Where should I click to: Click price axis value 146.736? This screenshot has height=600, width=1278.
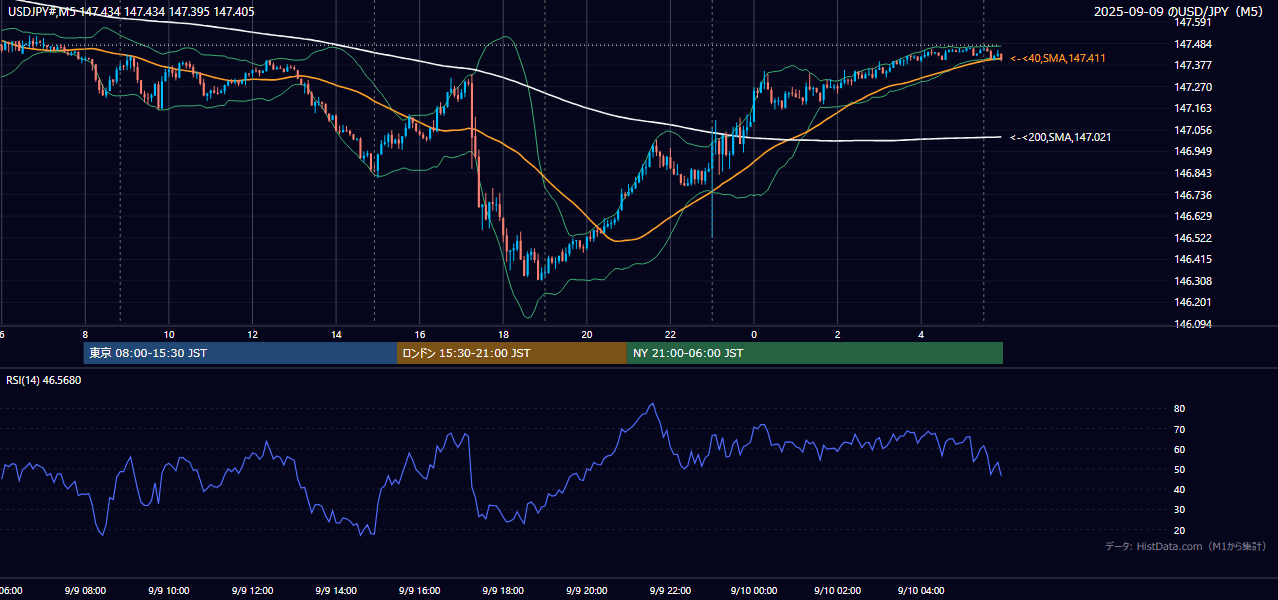pos(1193,195)
